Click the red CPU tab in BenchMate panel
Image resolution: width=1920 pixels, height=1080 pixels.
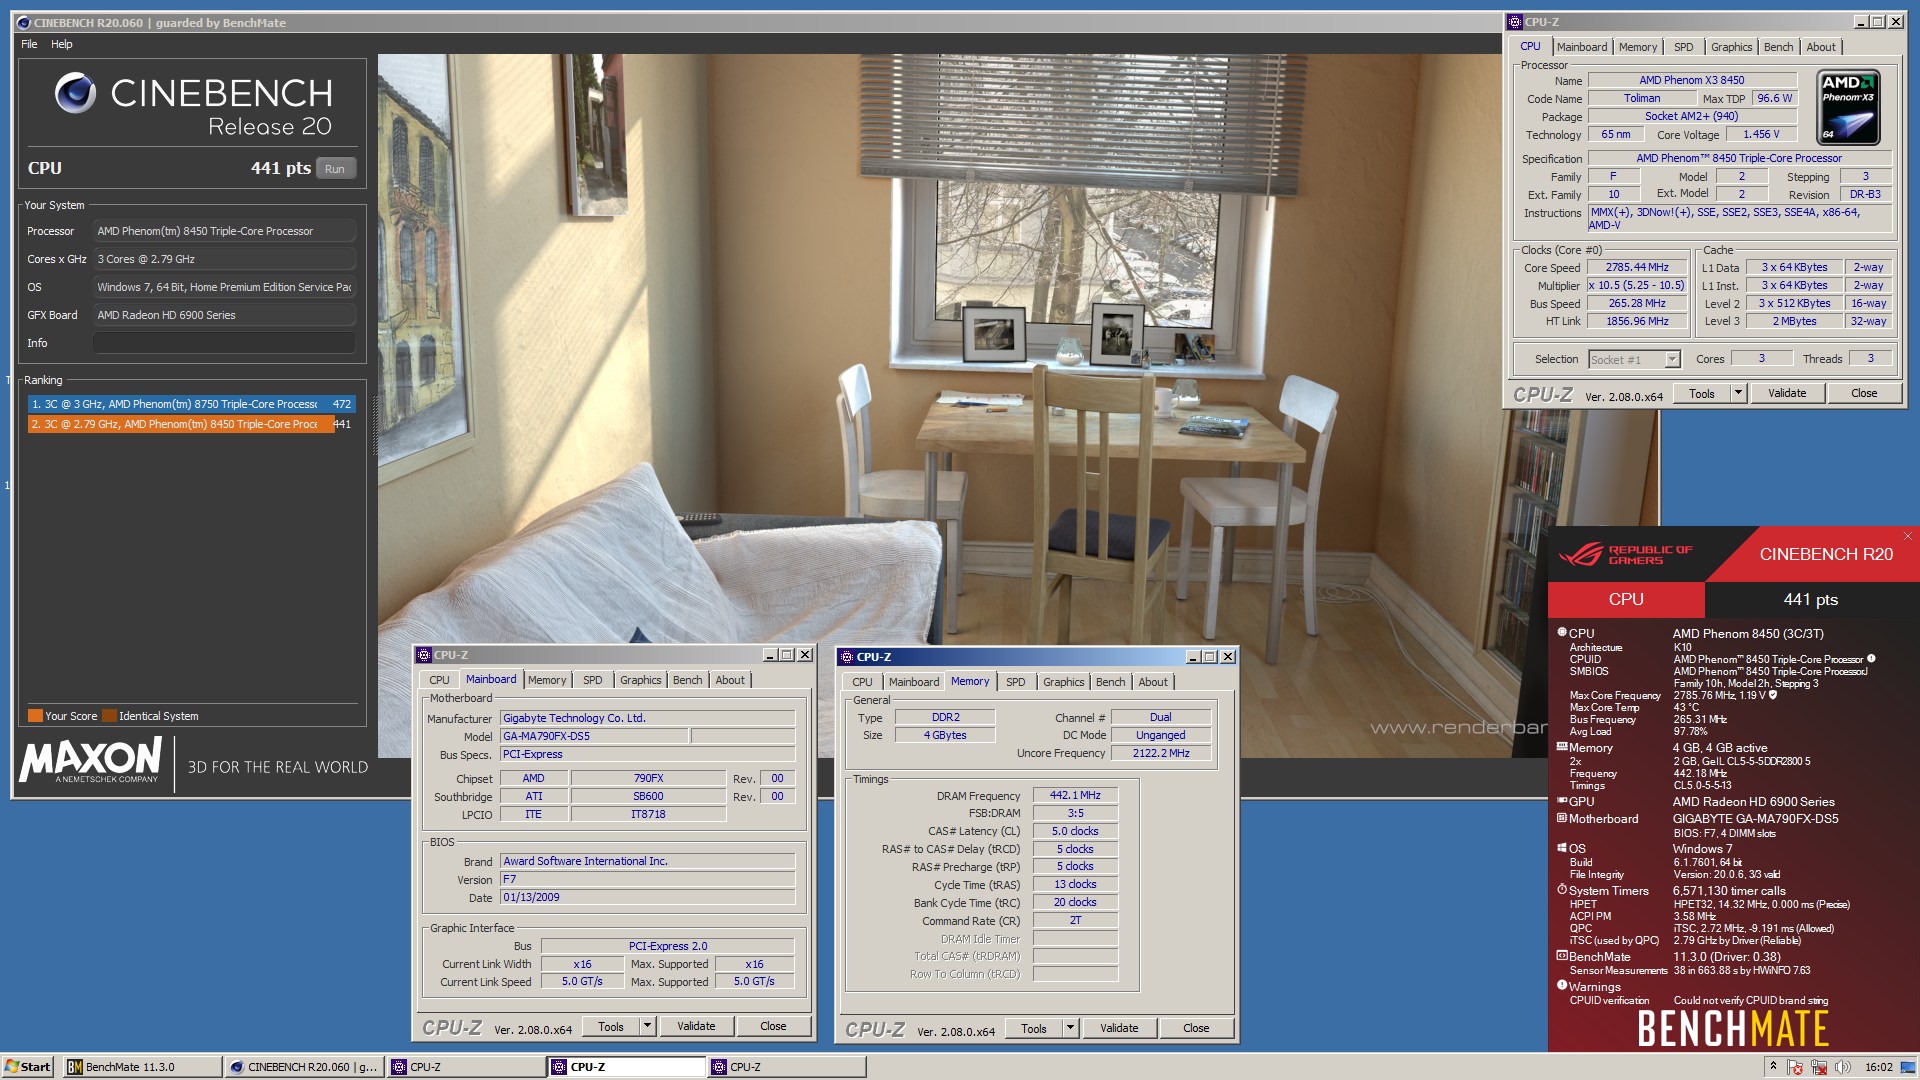coord(1626,599)
